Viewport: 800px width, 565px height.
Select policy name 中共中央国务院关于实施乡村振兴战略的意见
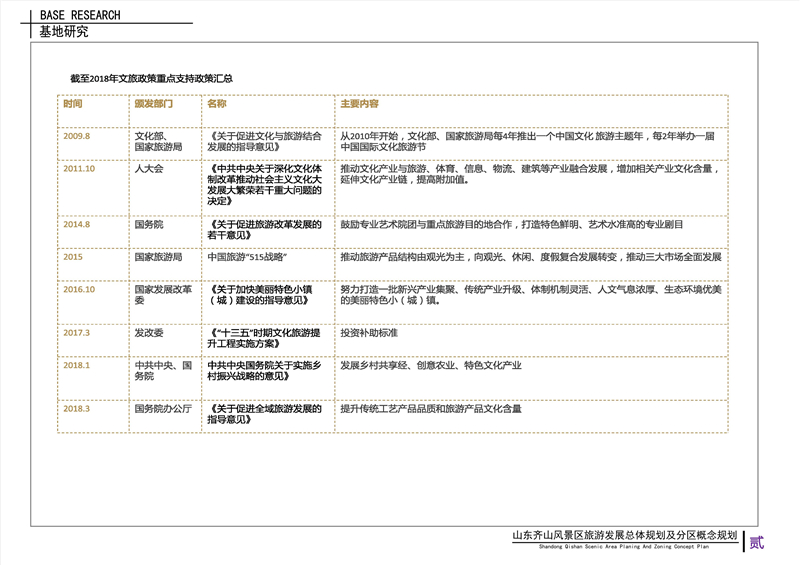point(264,371)
